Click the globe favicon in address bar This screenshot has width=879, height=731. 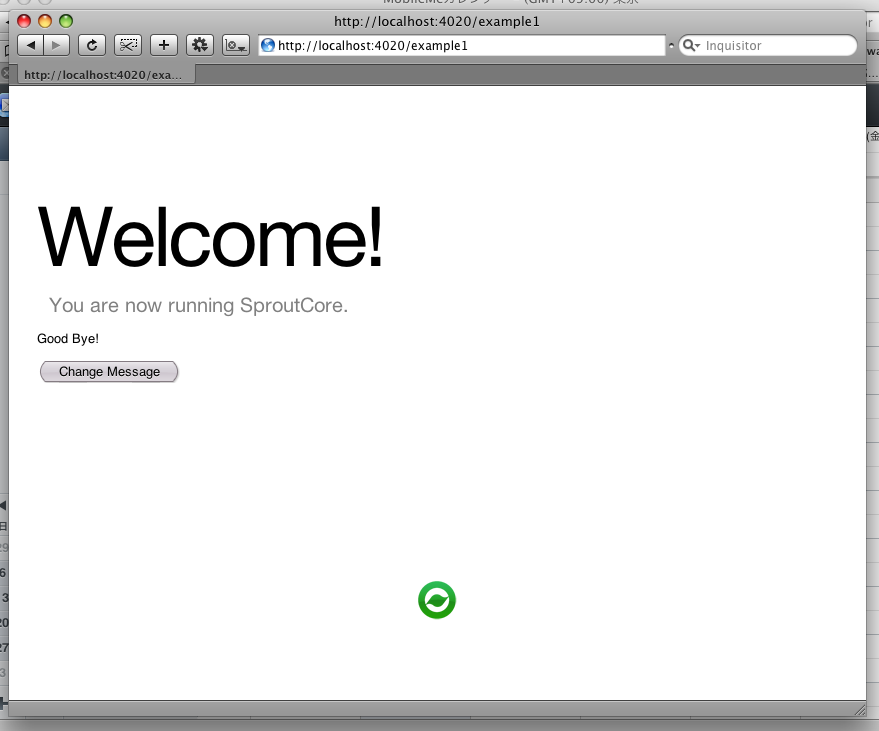pyautogui.click(x=268, y=46)
